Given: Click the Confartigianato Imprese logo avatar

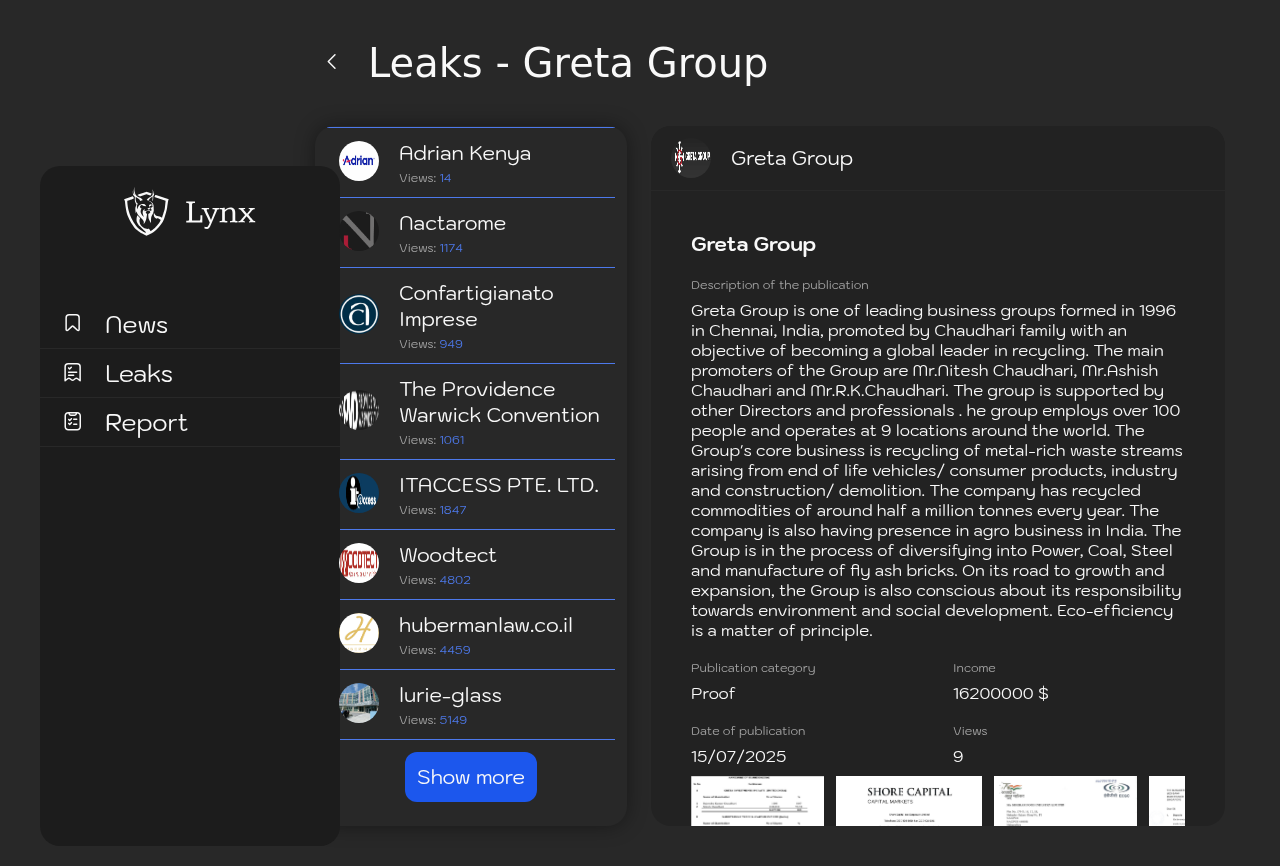Looking at the screenshot, I should pyautogui.click(x=359, y=314).
